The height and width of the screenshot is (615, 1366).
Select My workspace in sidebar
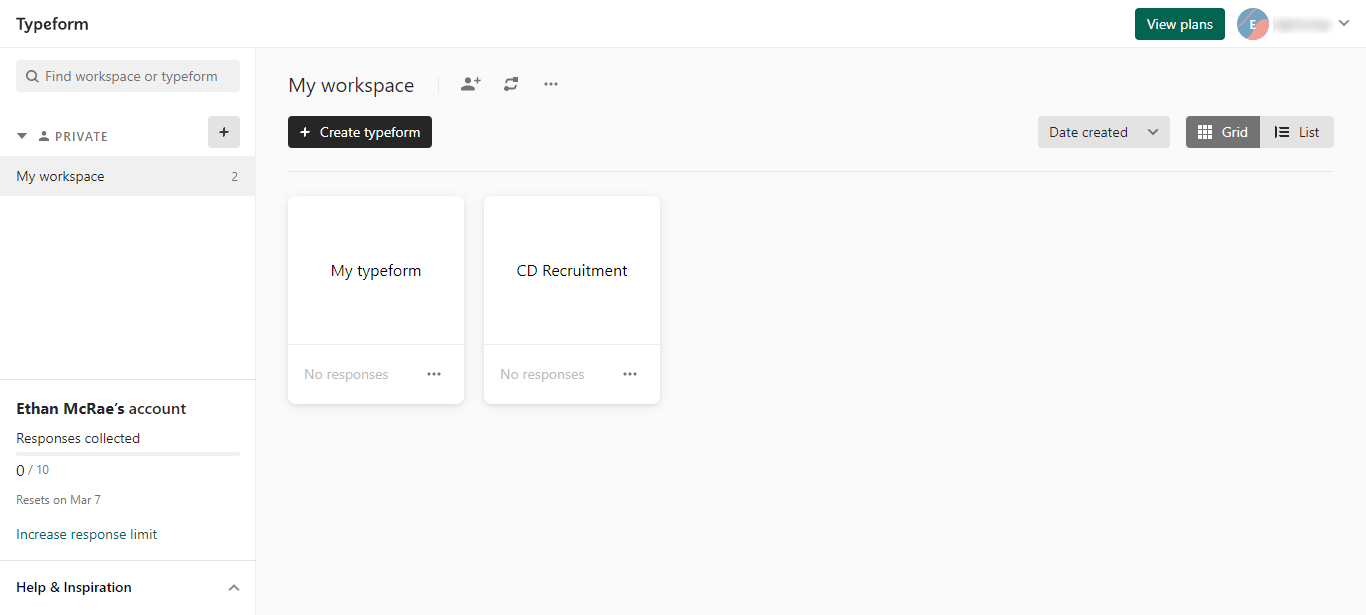click(128, 176)
